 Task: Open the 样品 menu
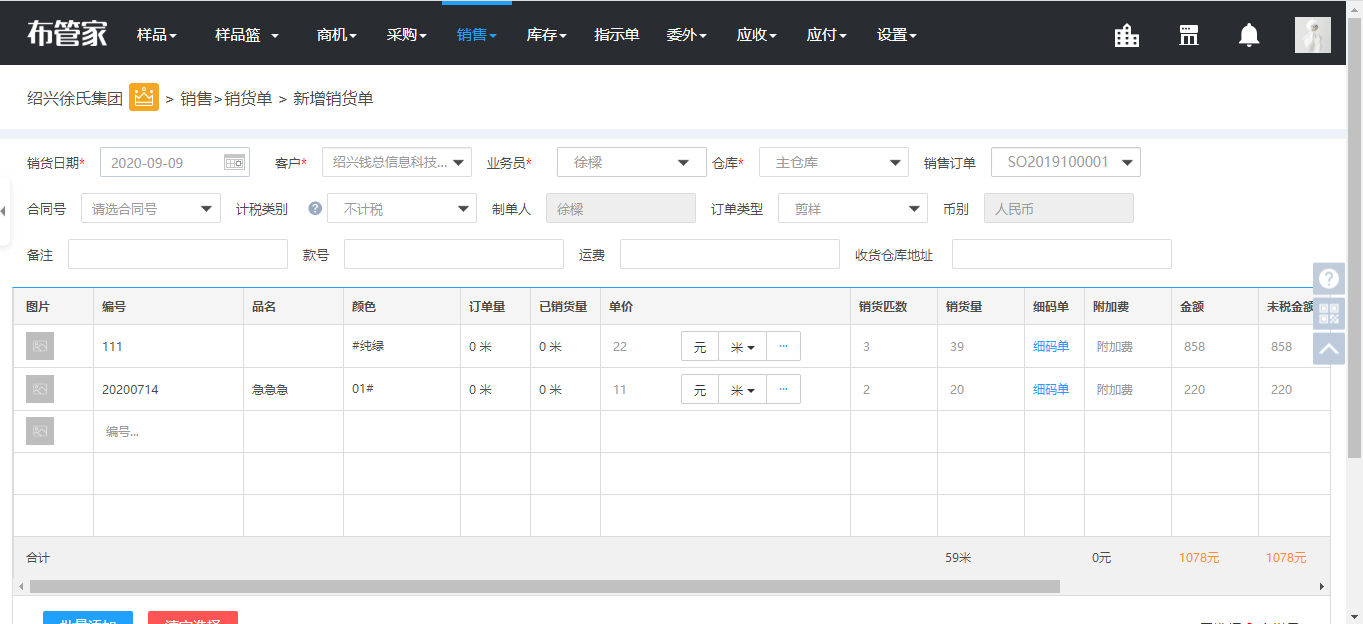[157, 35]
